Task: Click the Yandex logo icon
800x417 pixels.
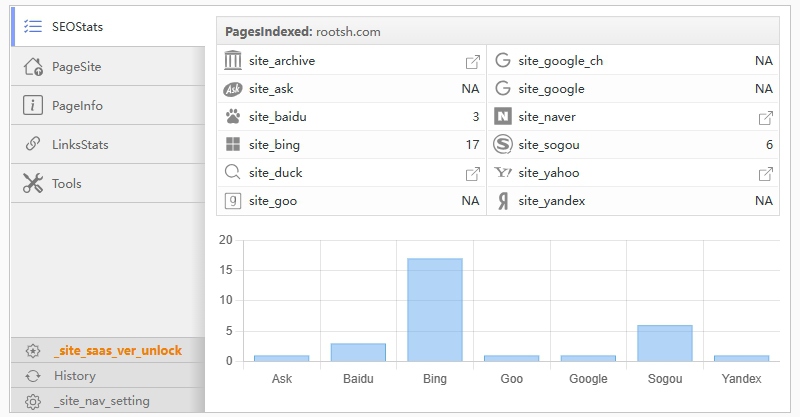Action: tap(502, 201)
